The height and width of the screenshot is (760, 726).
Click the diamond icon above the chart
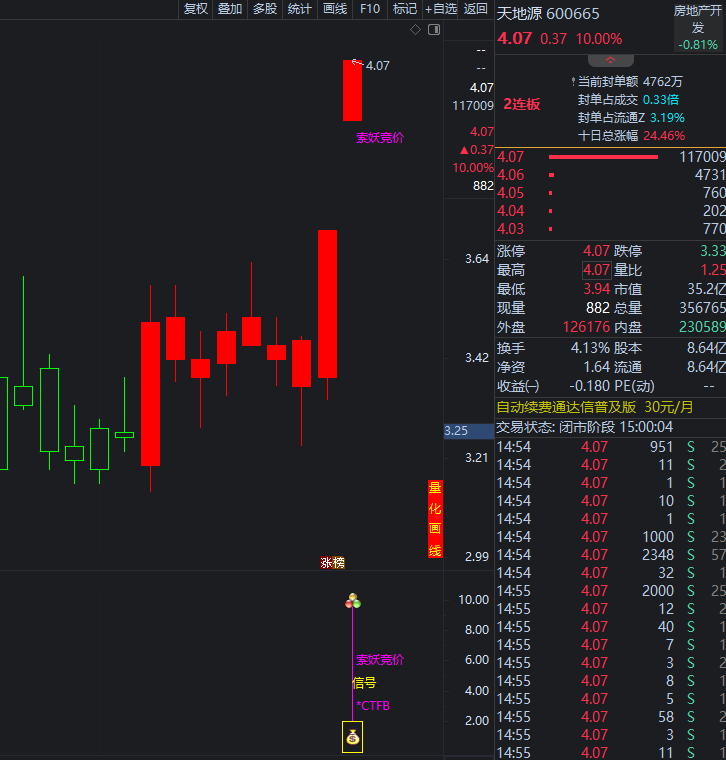pos(415,30)
